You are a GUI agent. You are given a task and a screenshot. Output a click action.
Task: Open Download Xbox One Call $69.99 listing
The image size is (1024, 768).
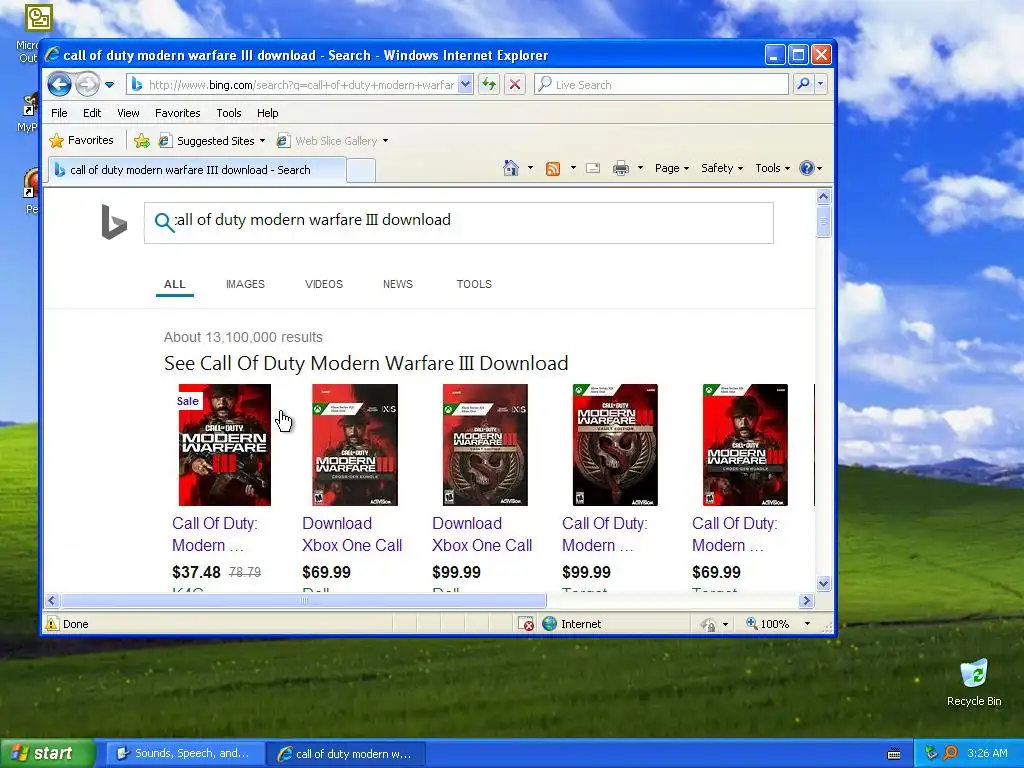(352, 534)
